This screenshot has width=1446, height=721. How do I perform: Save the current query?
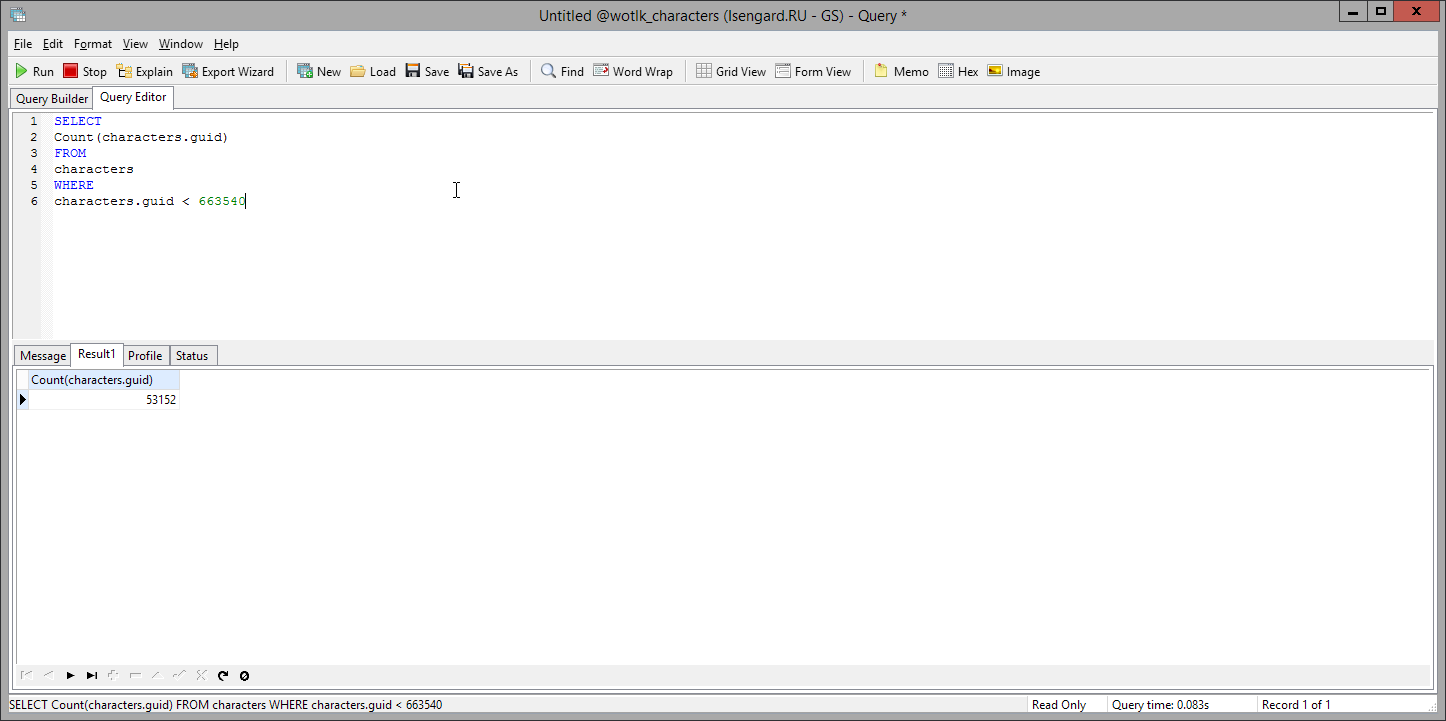point(427,71)
